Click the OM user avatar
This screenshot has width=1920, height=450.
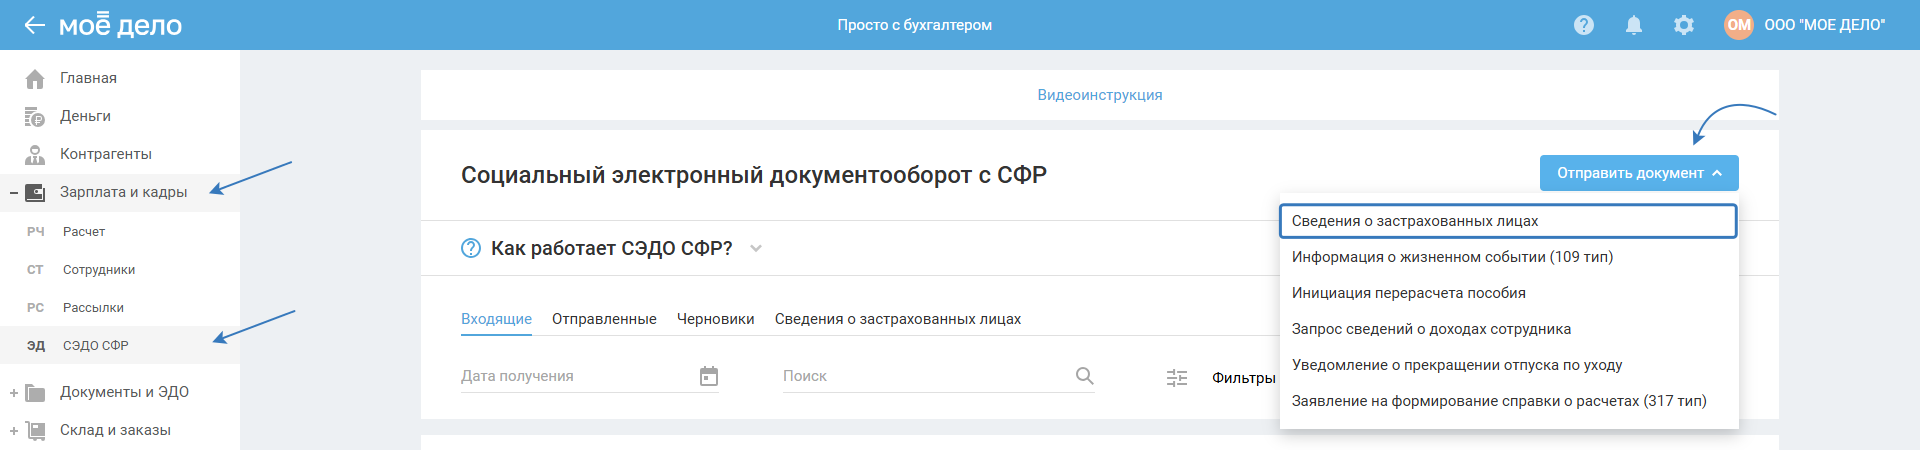[1739, 25]
